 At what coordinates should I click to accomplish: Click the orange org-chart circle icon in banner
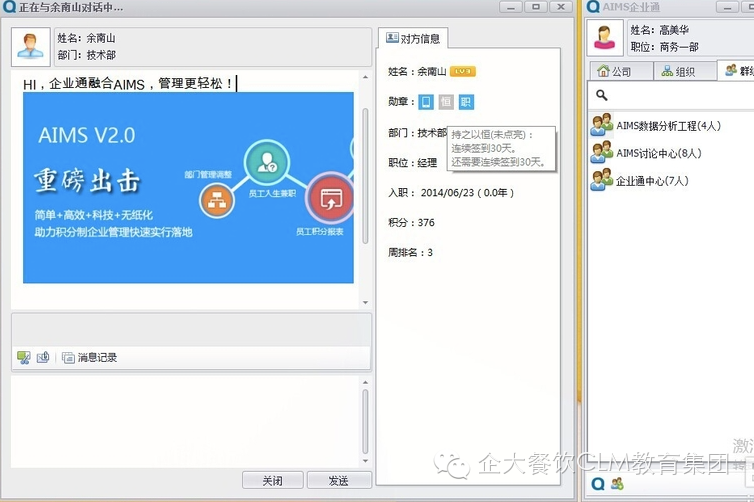(217, 201)
